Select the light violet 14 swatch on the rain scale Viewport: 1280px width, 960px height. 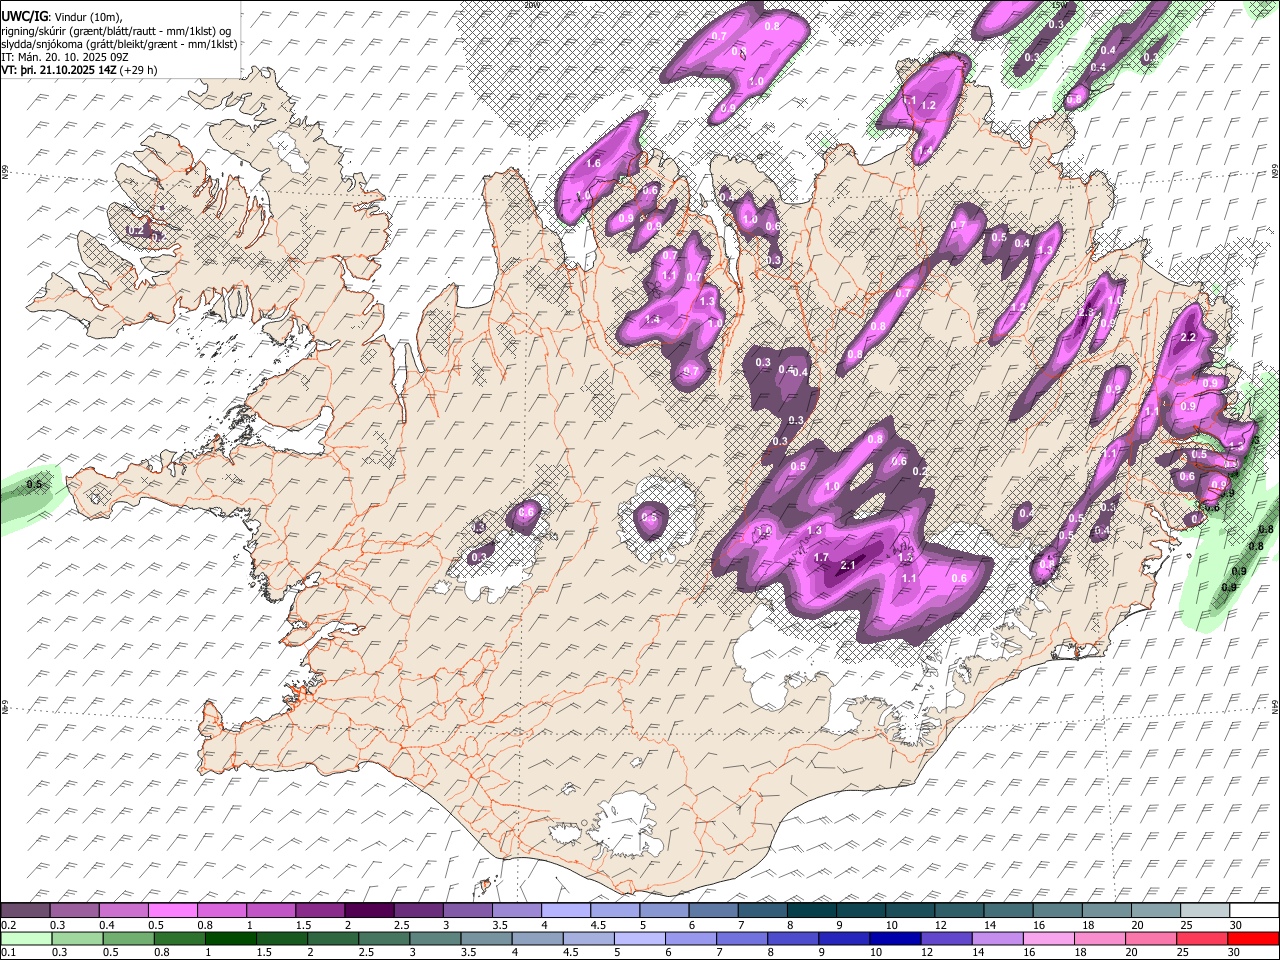pos(997,938)
